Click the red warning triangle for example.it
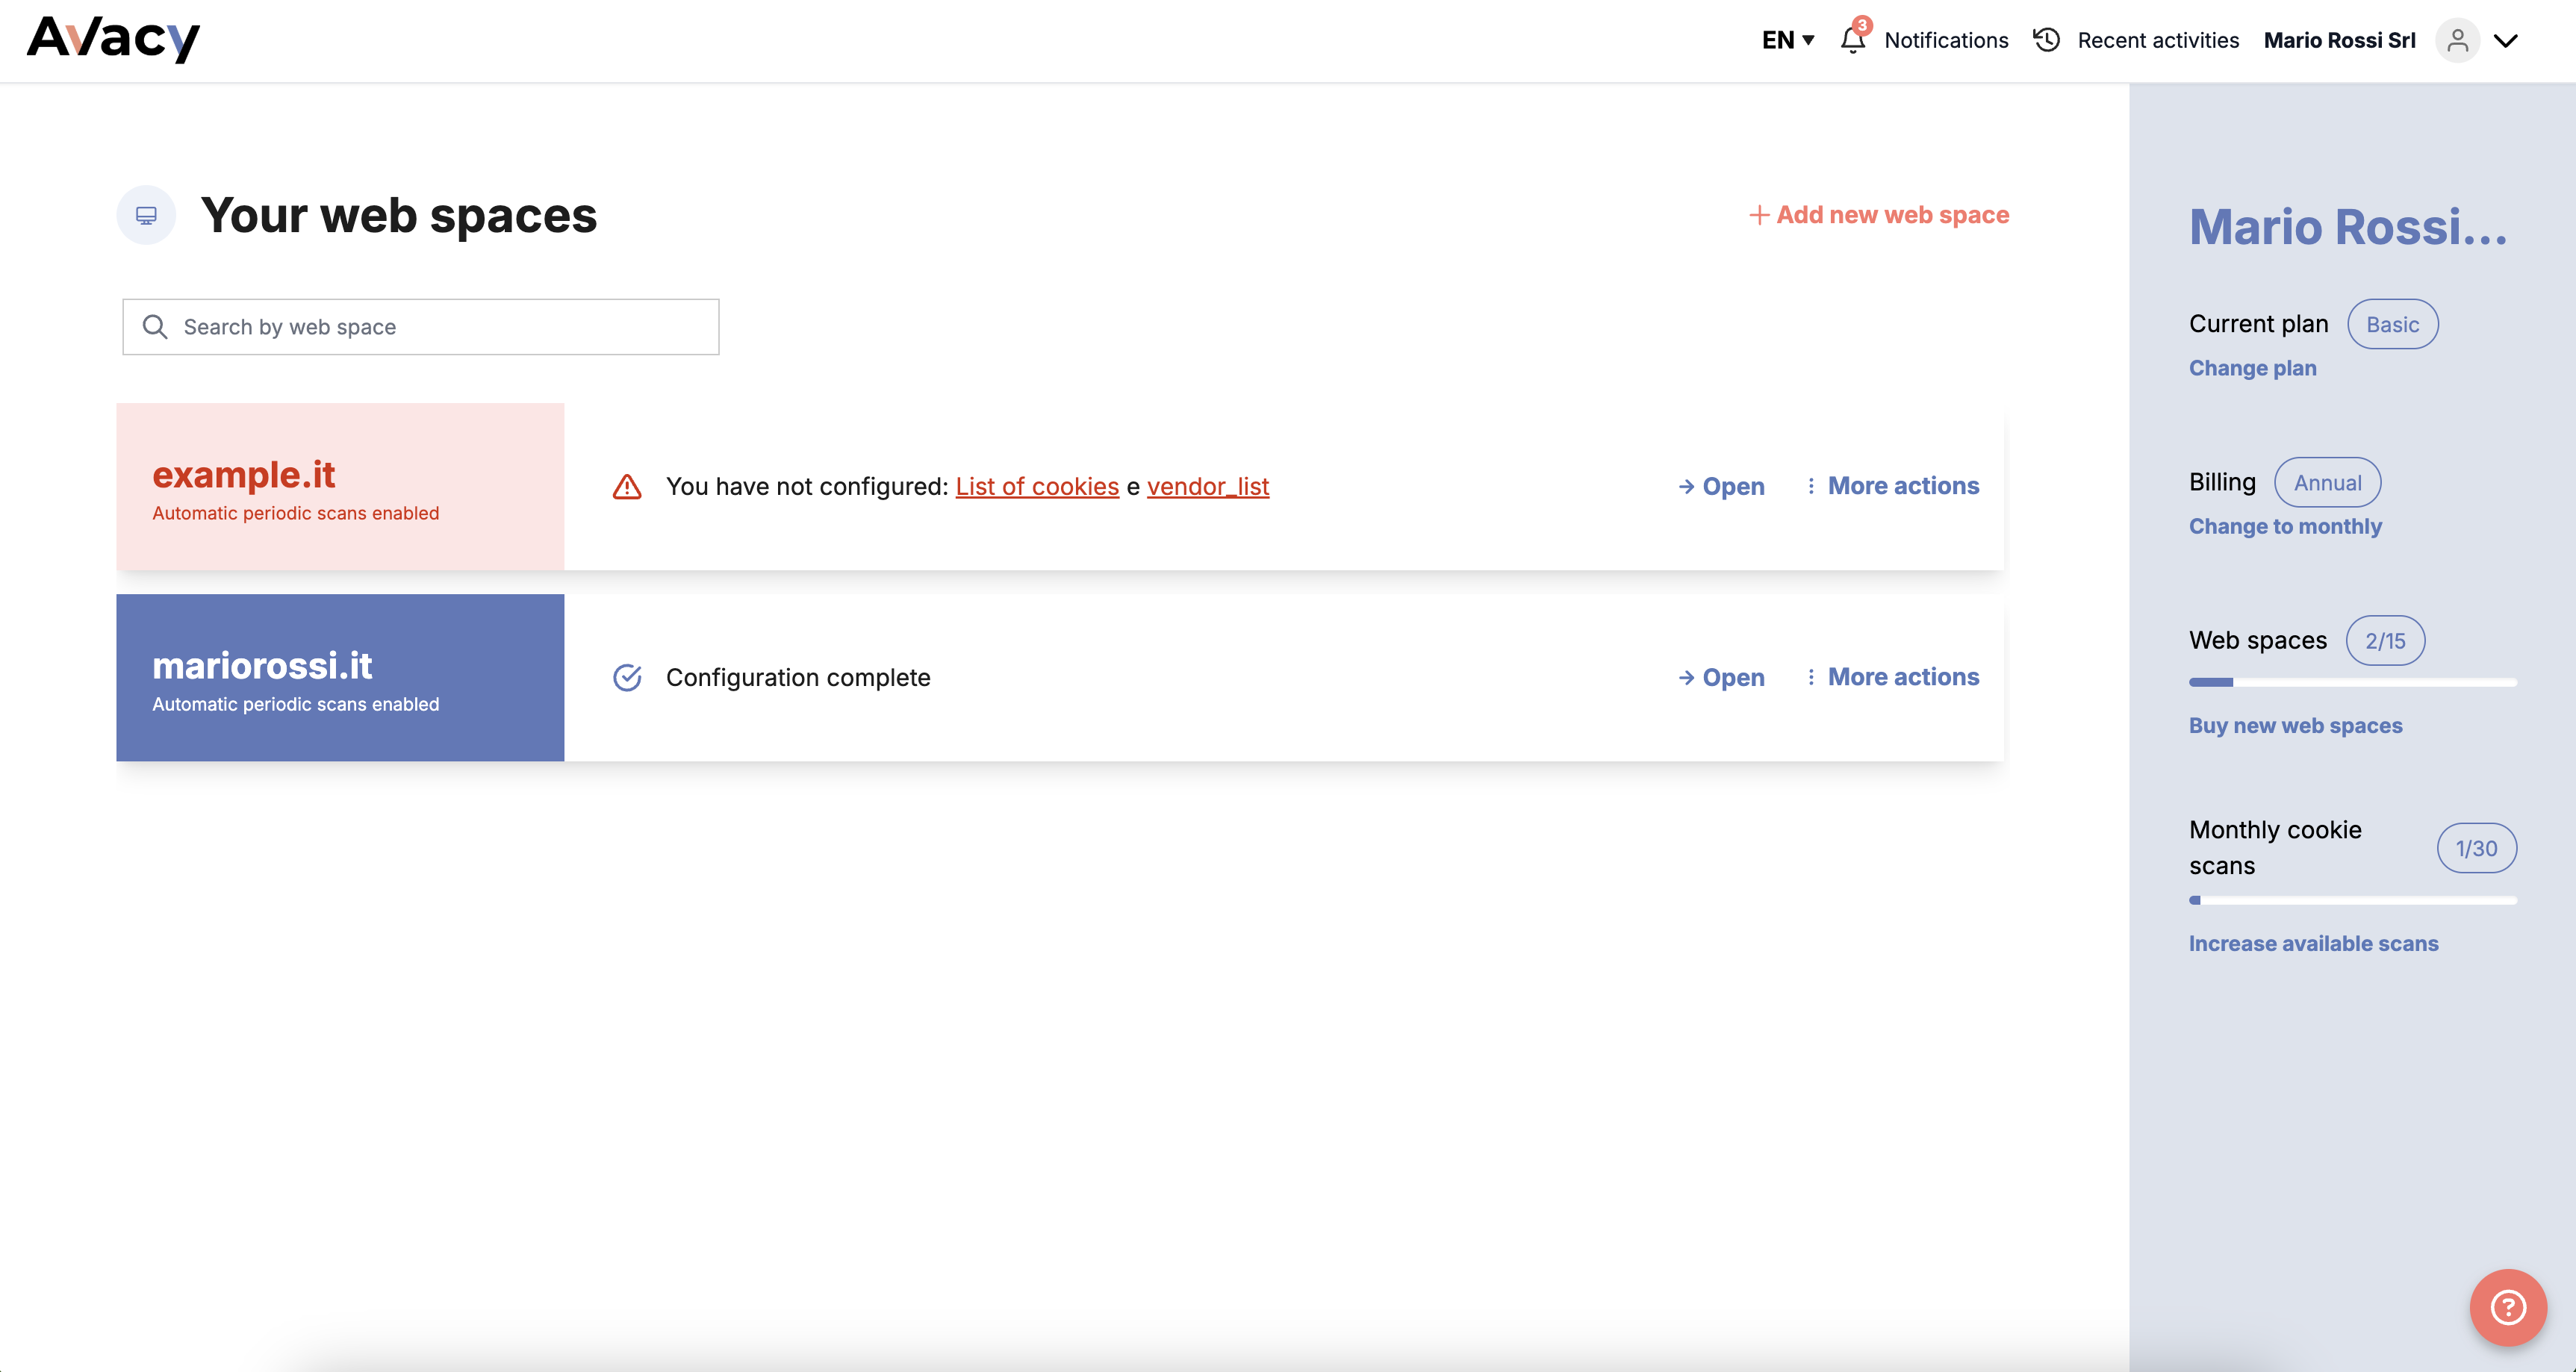This screenshot has width=2576, height=1372. 627,487
